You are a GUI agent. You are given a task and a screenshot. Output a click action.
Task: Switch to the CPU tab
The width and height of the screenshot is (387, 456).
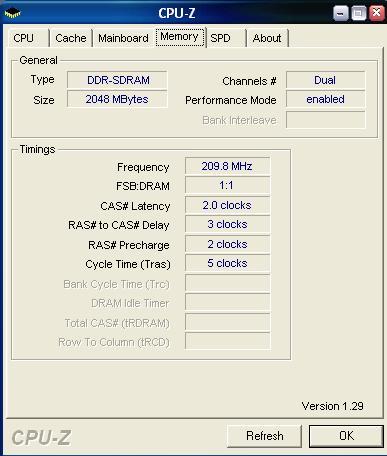pos(28,38)
